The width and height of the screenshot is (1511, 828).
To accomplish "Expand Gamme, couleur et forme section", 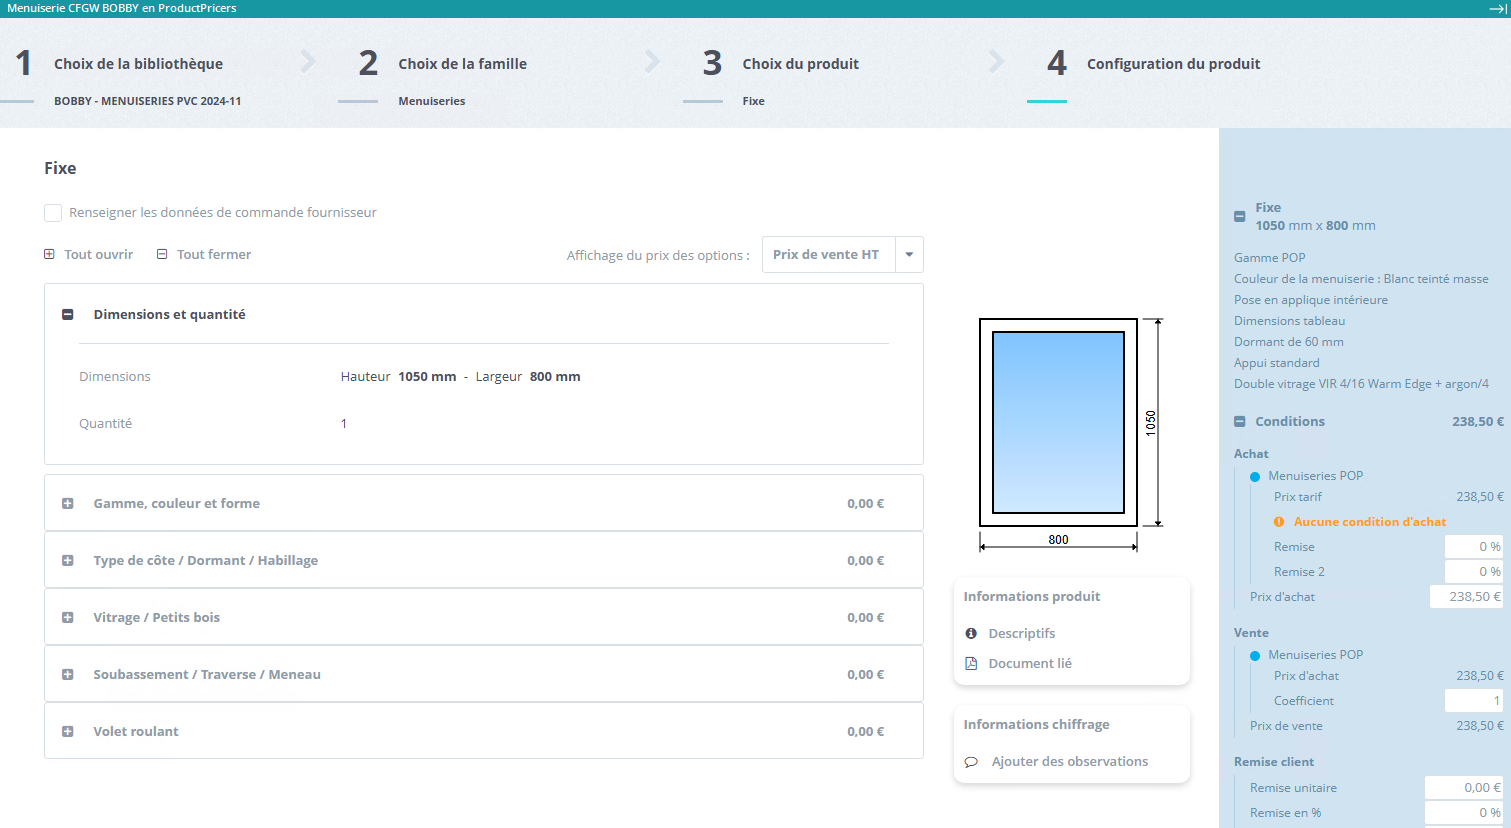I will click(68, 504).
